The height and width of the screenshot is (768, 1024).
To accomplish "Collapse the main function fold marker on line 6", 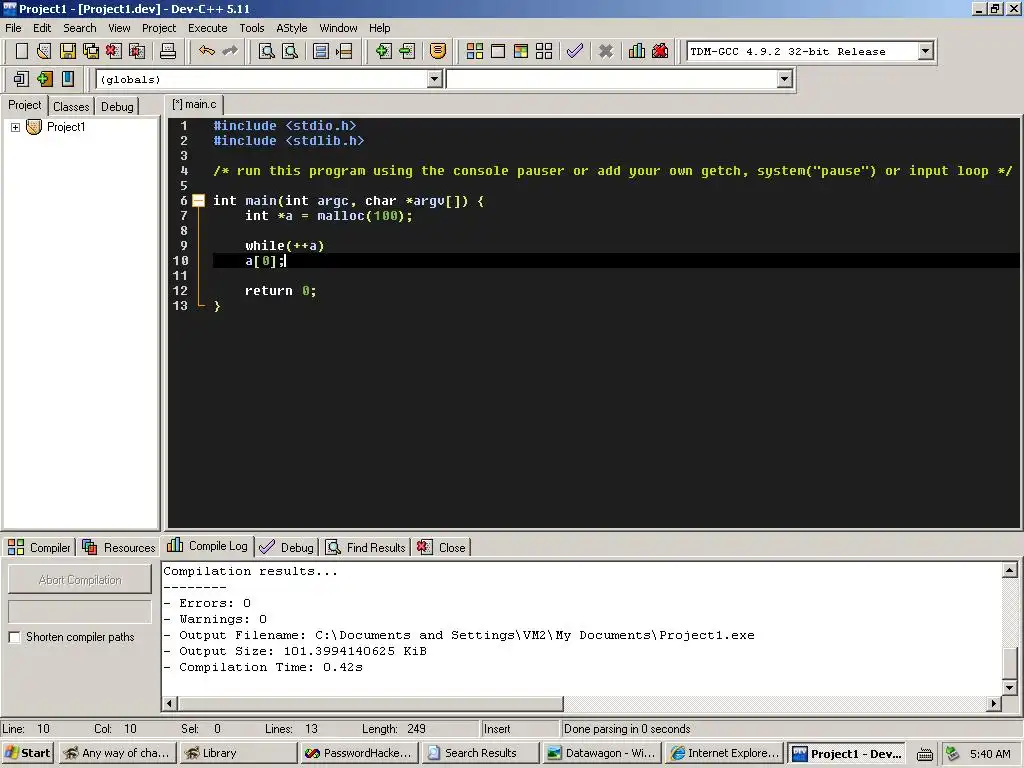I will (x=199, y=200).
